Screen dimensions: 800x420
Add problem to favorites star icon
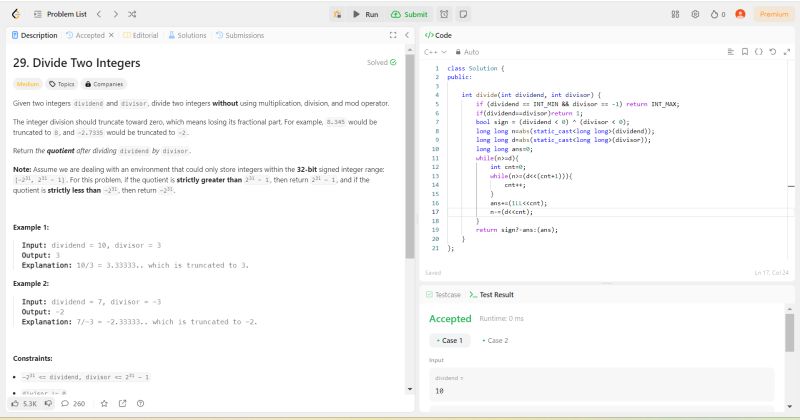tap(104, 403)
